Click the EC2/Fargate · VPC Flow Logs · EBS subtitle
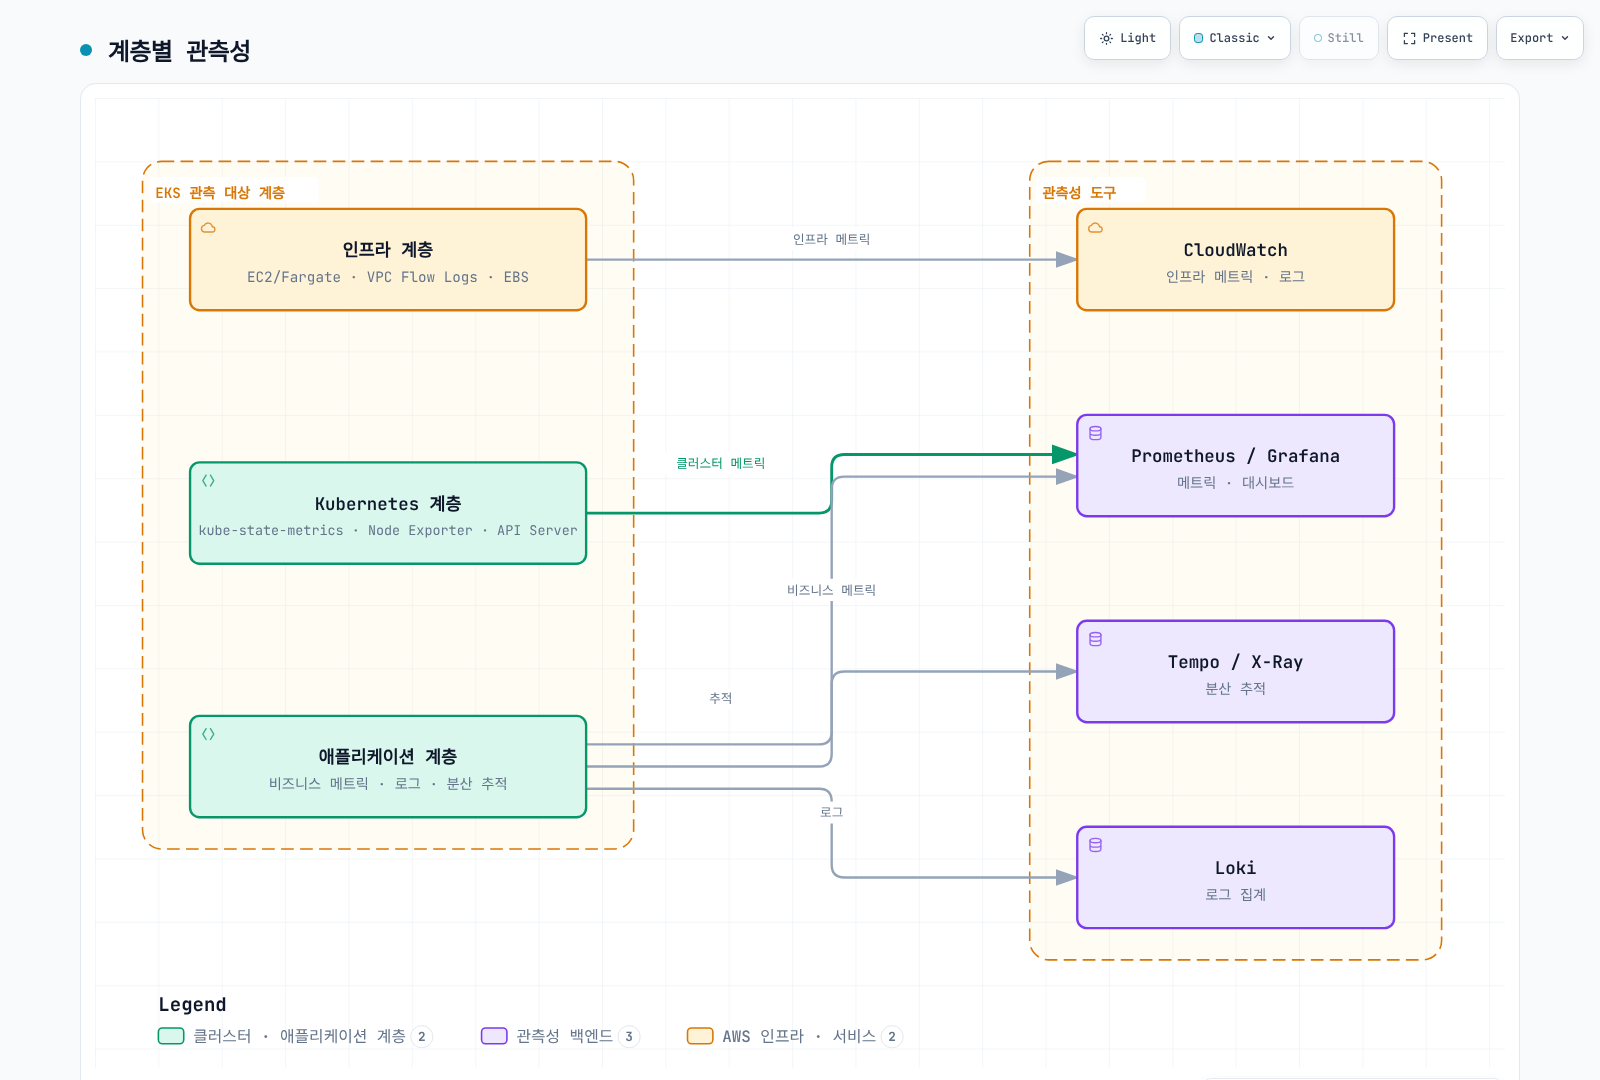 click(x=388, y=277)
